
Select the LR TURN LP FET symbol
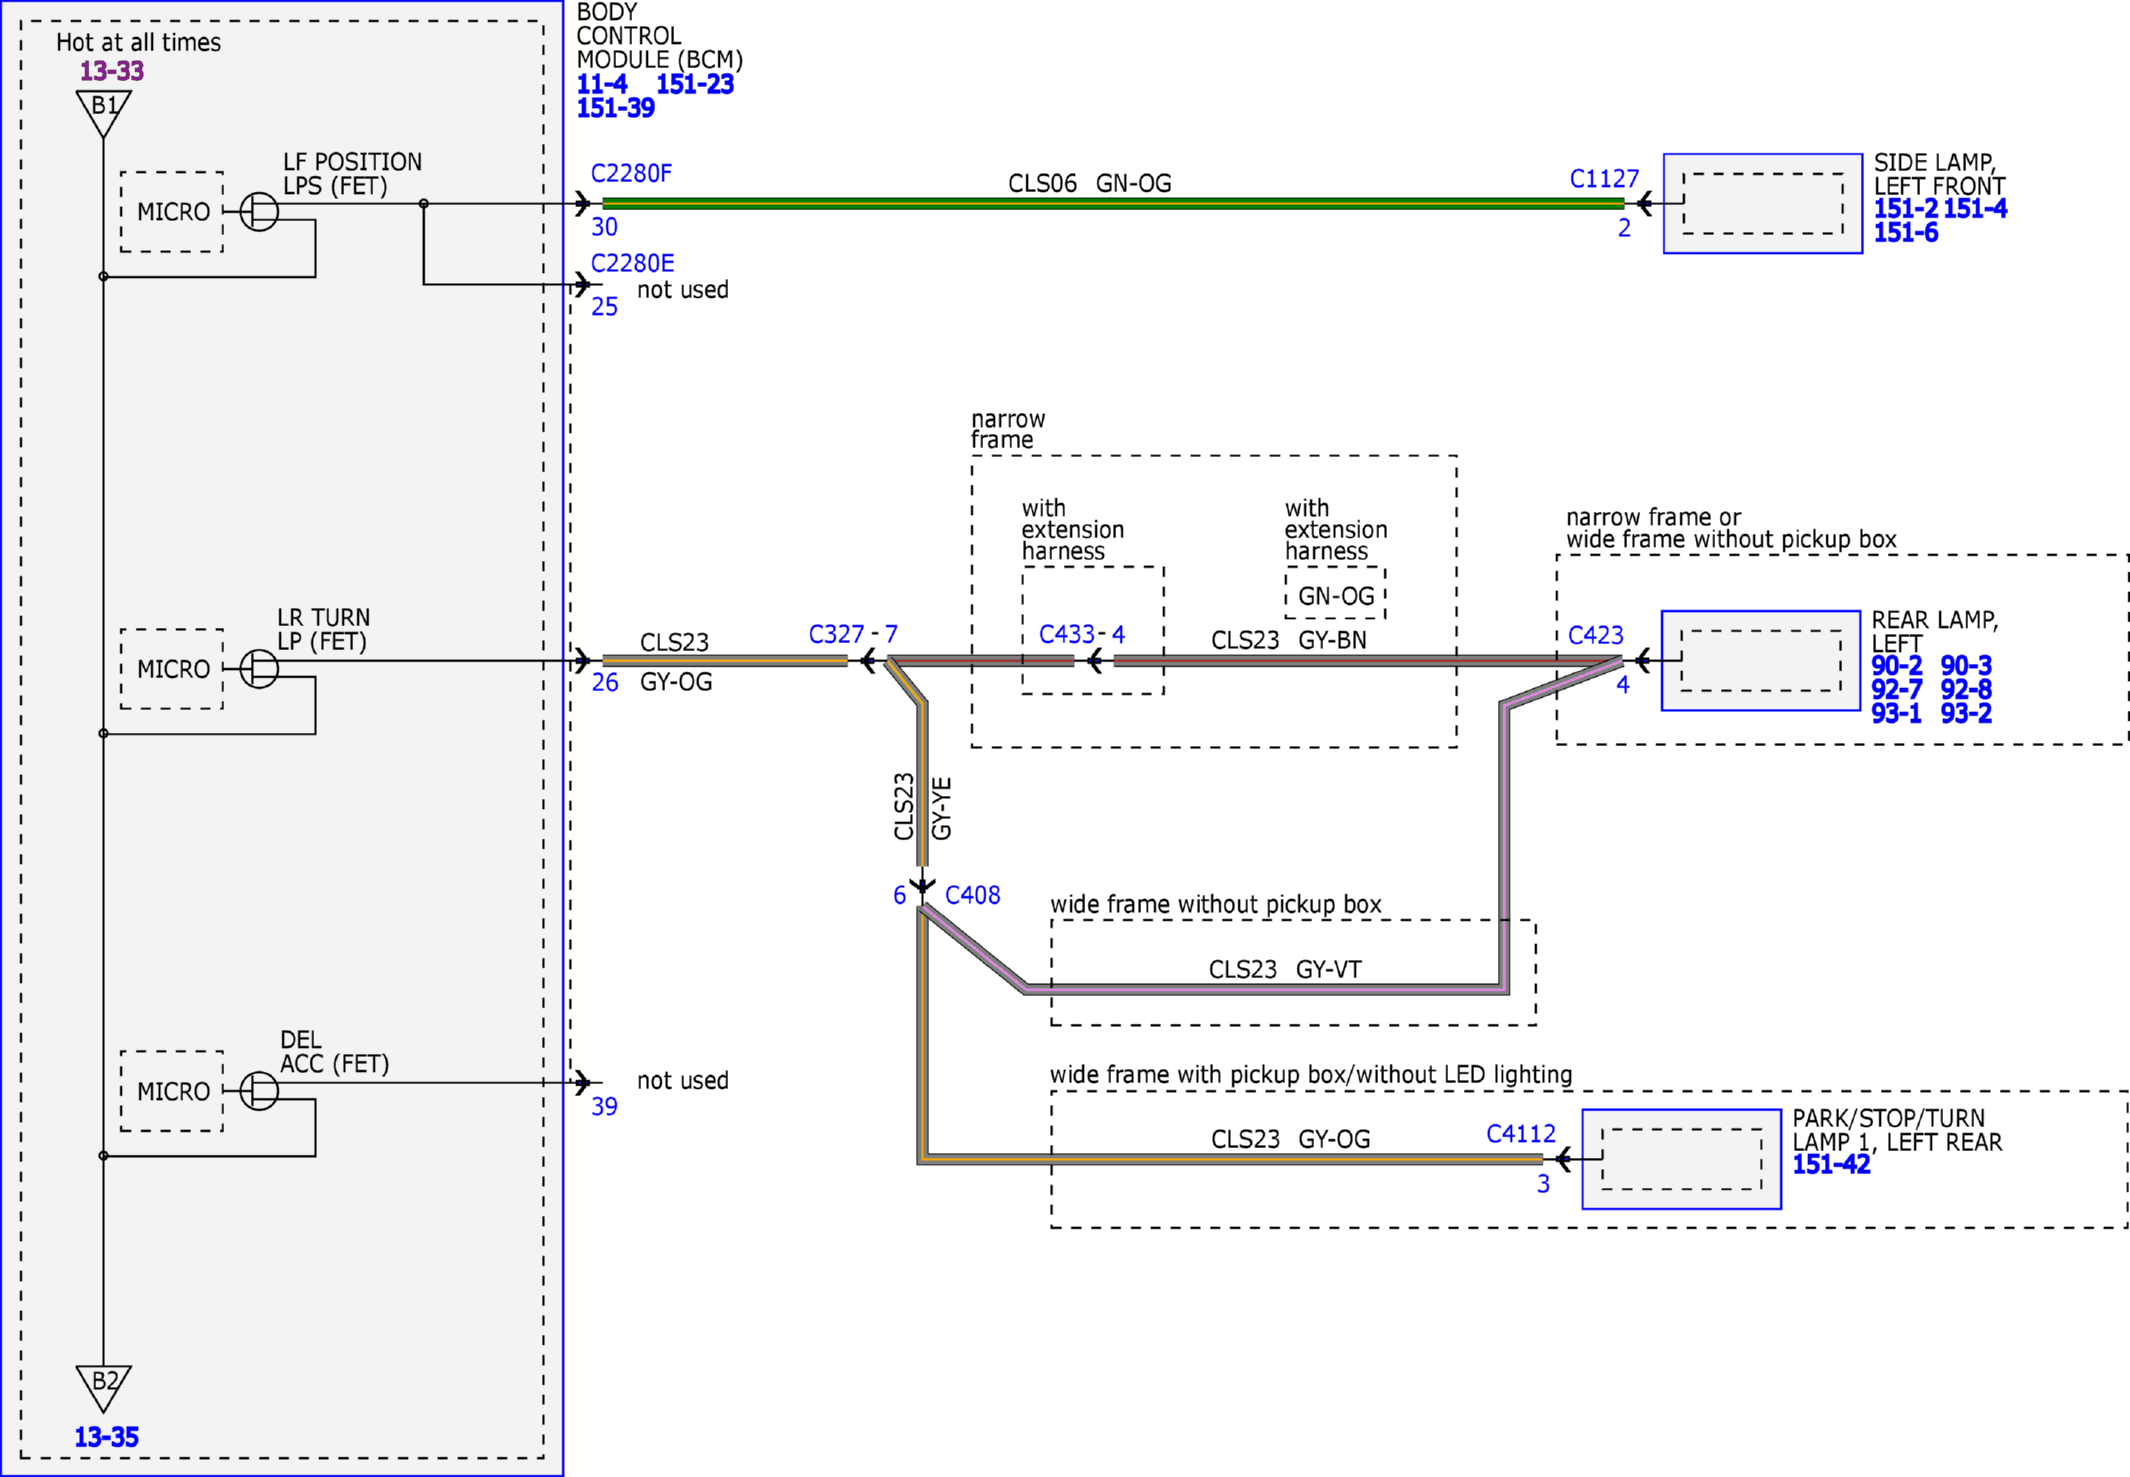tap(259, 668)
